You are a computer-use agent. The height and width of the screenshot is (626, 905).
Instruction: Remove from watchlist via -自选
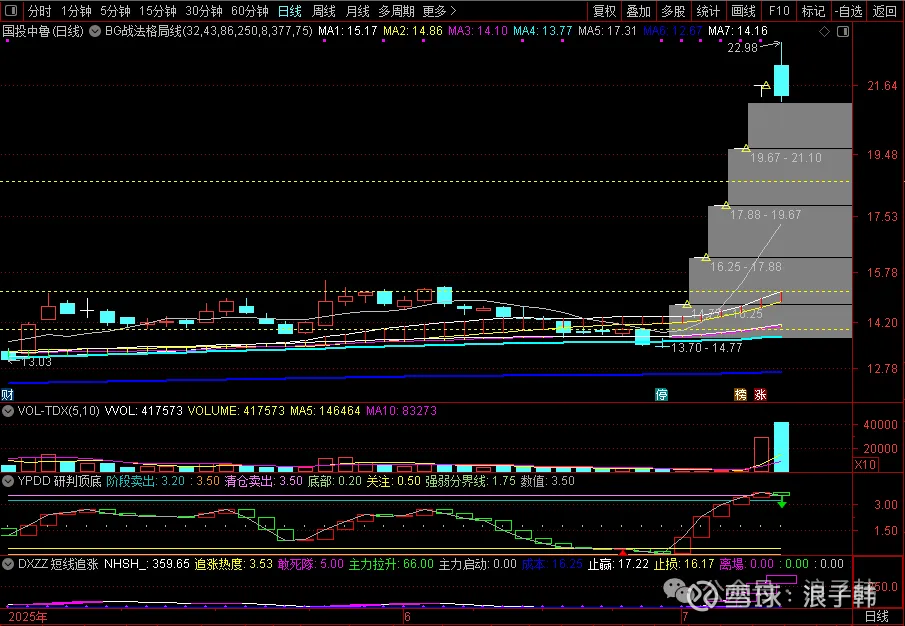(848, 11)
